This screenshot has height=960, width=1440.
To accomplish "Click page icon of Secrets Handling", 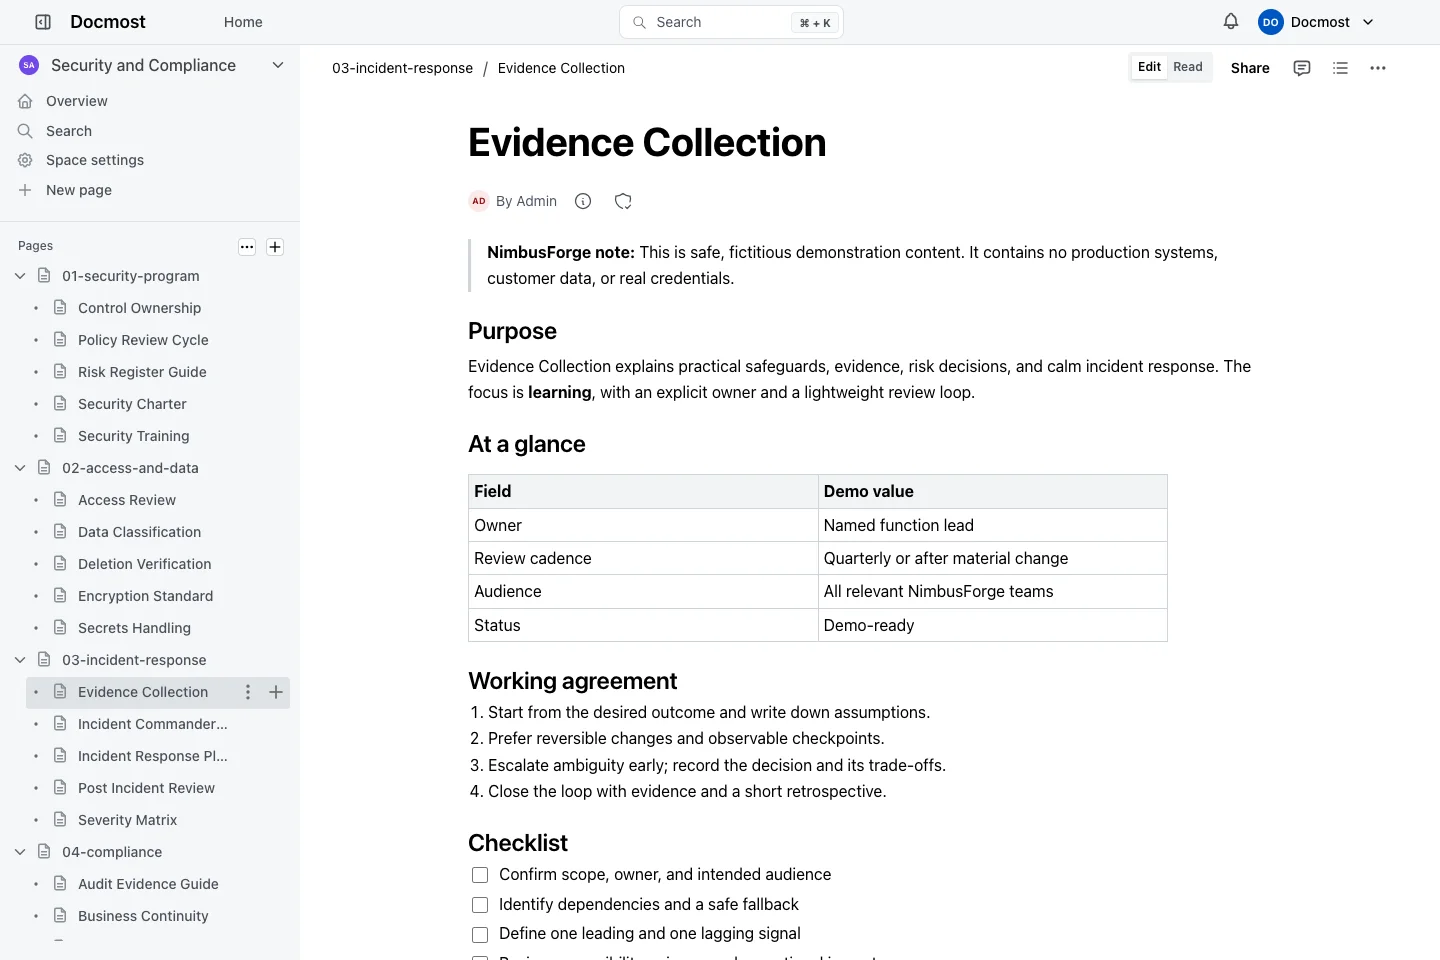I will (x=60, y=628).
